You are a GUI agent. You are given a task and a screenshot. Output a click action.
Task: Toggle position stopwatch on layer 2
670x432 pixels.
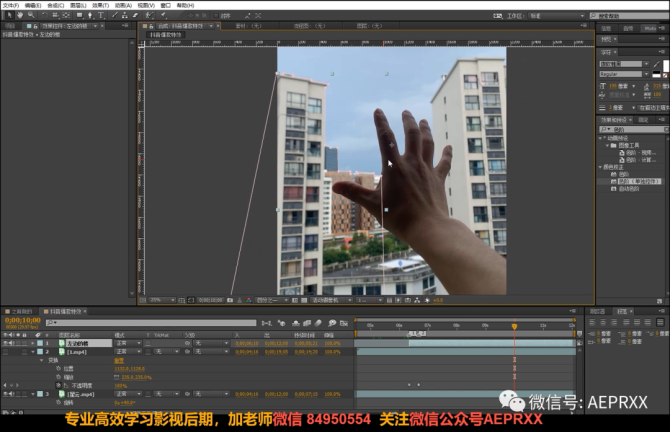click(59, 368)
